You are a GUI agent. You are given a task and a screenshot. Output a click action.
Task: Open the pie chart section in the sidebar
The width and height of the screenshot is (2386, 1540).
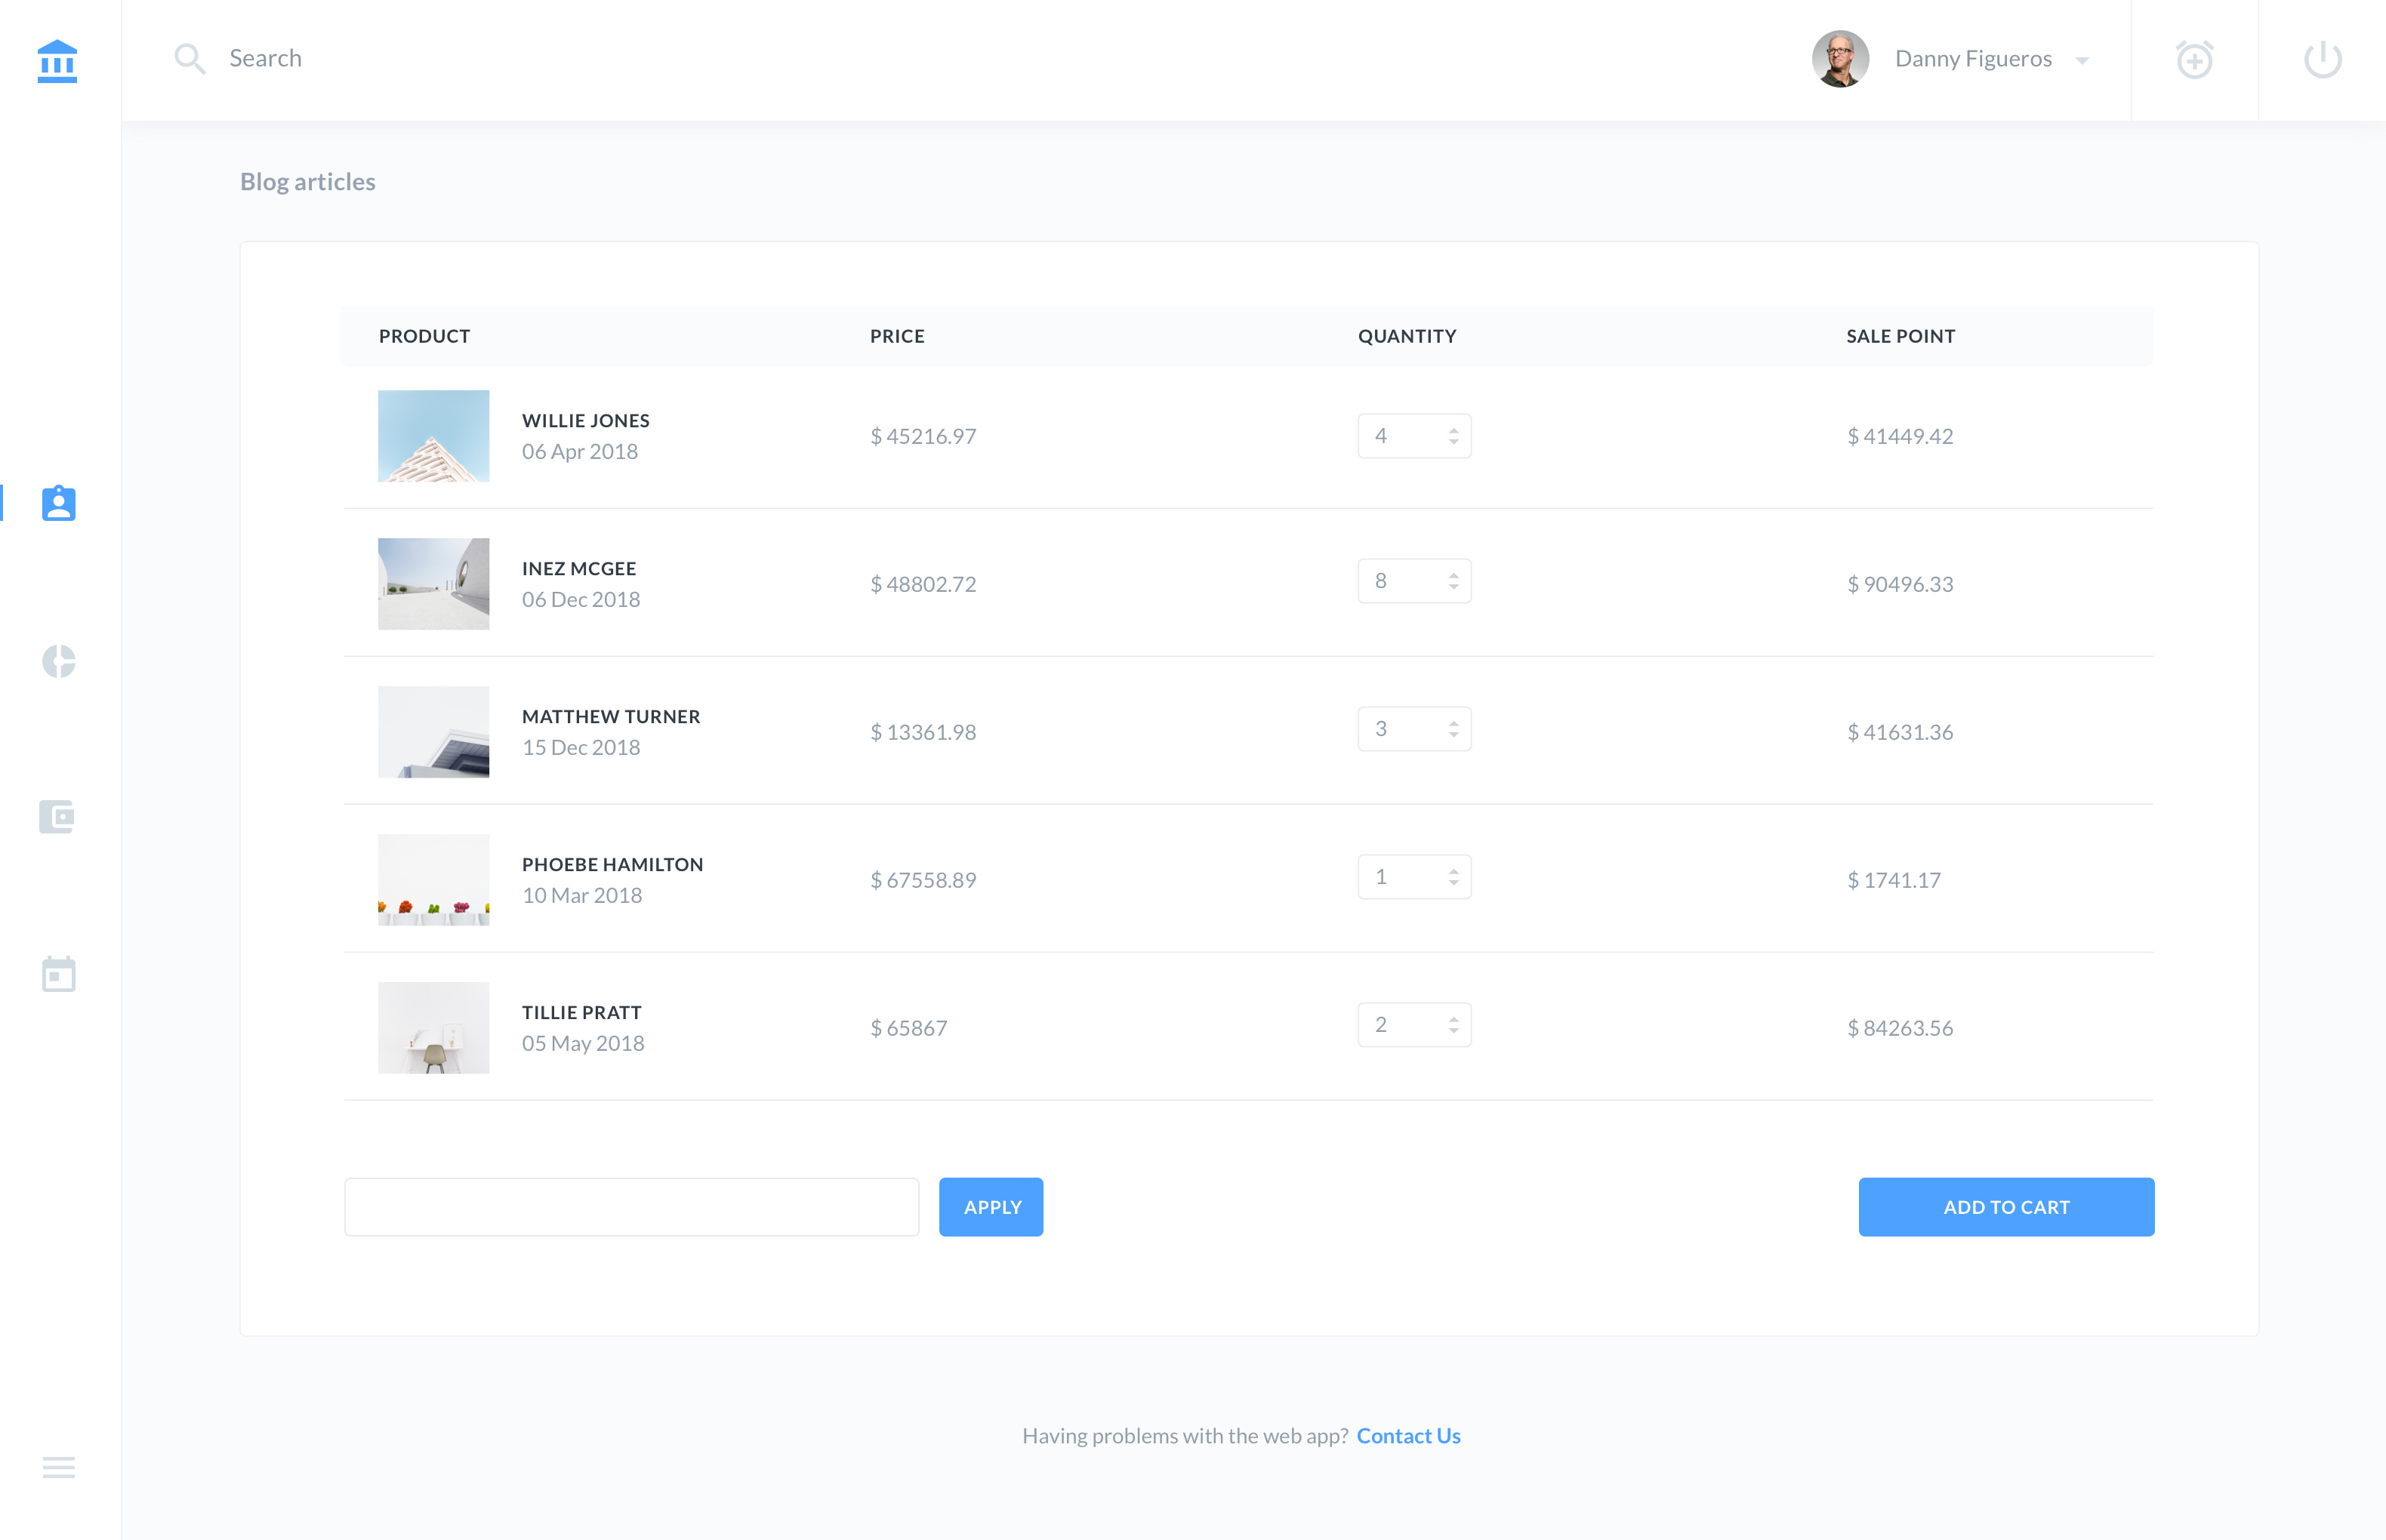click(59, 661)
